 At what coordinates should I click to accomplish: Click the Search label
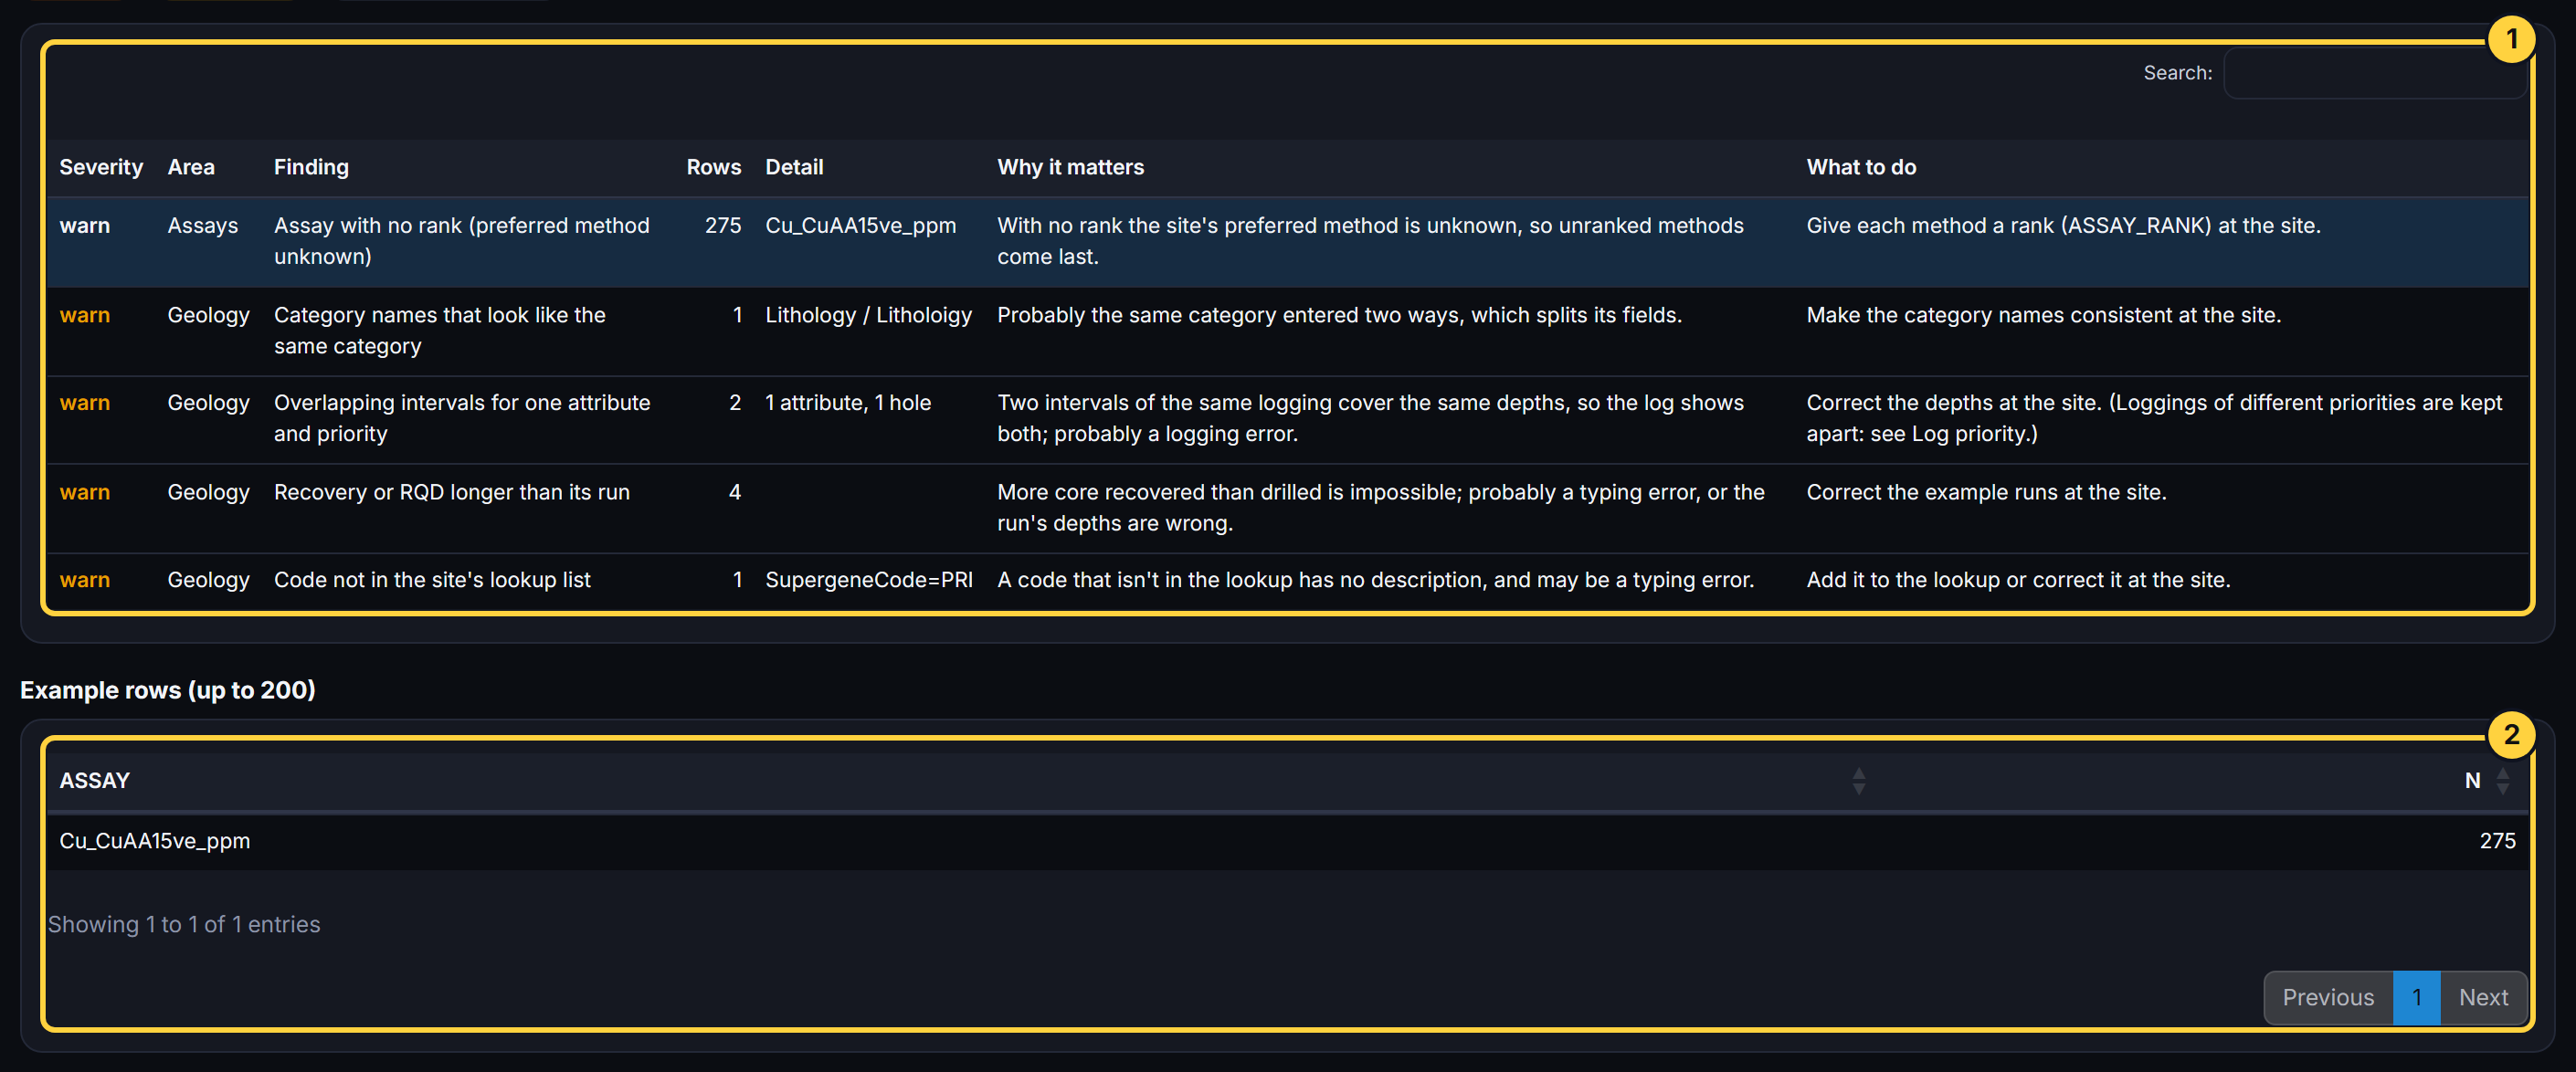click(x=2177, y=73)
